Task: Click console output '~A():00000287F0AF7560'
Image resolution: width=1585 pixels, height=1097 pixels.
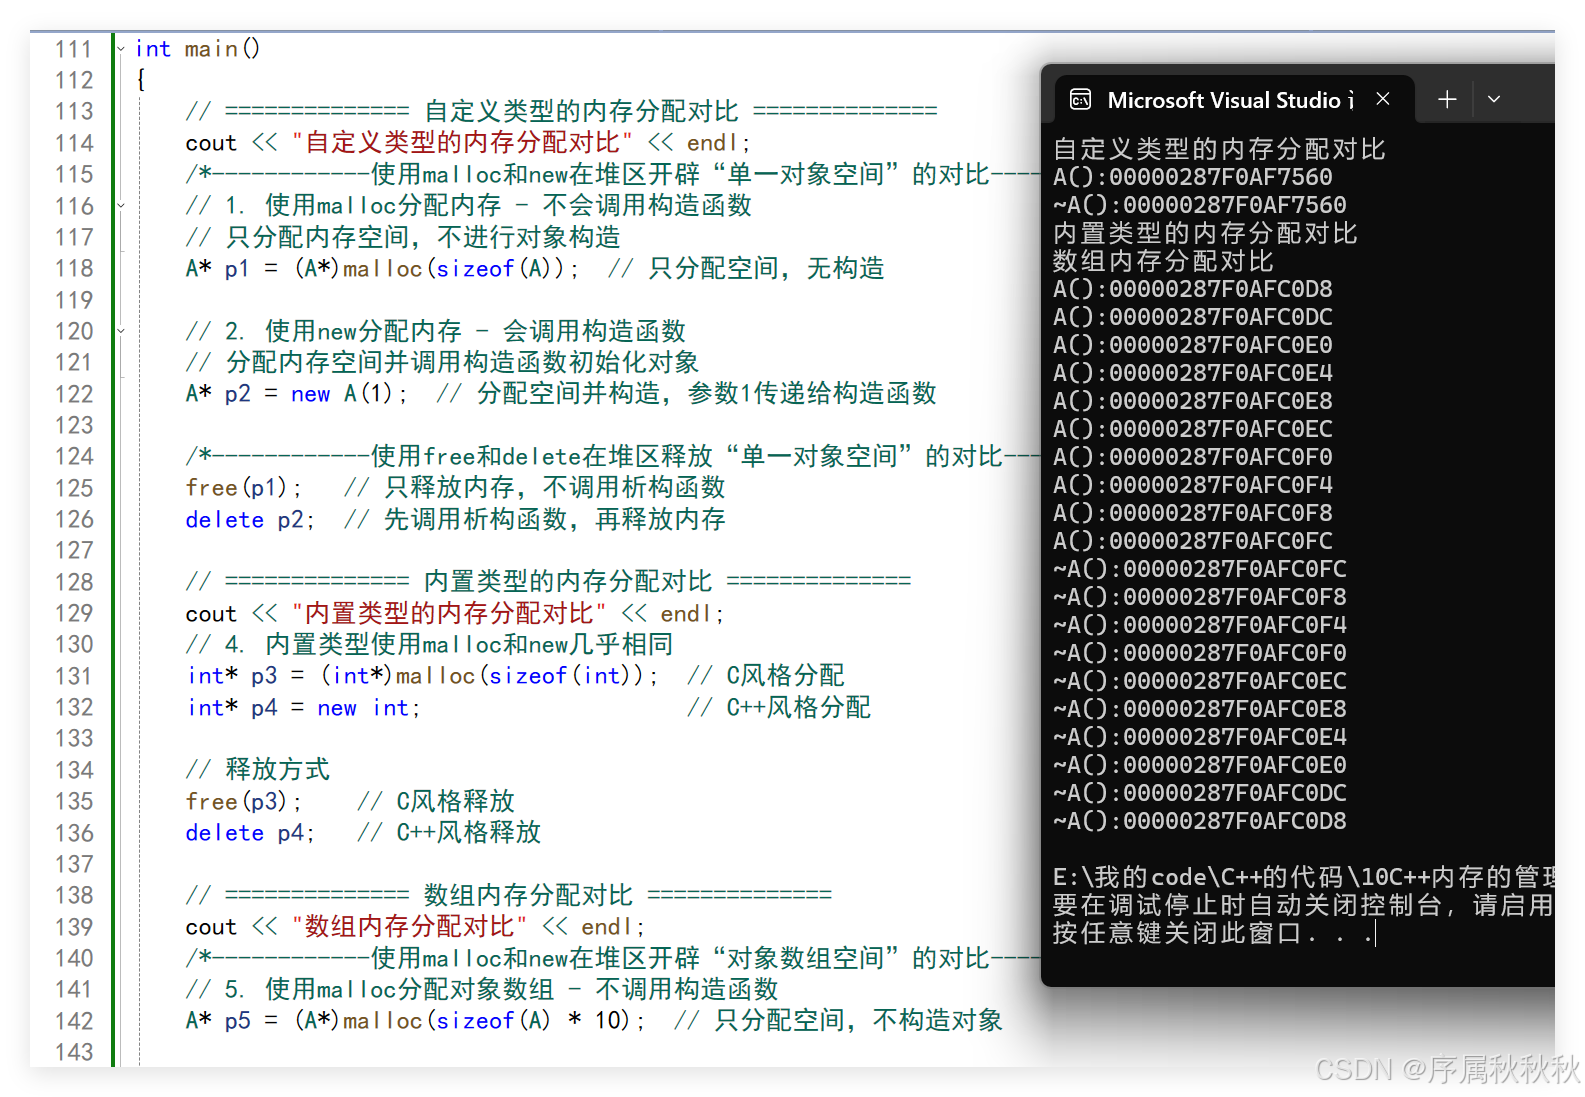Action: 1200,205
